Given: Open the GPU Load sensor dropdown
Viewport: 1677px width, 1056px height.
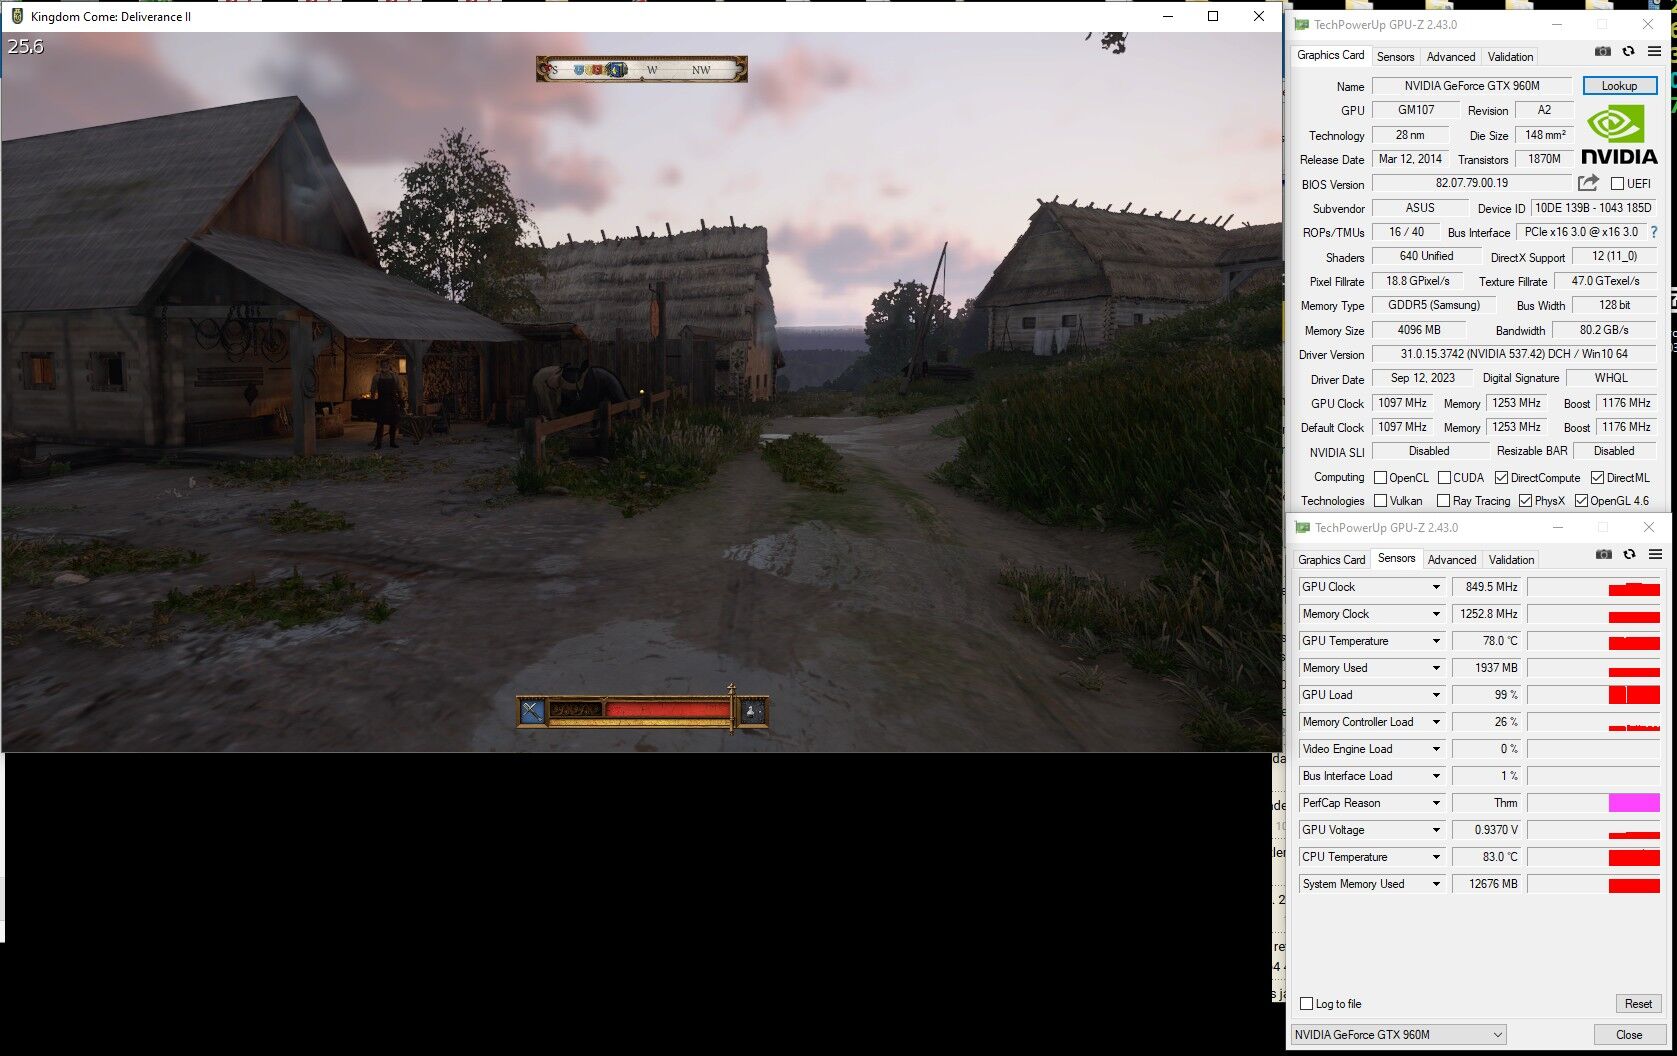Looking at the screenshot, I should pos(1436,695).
